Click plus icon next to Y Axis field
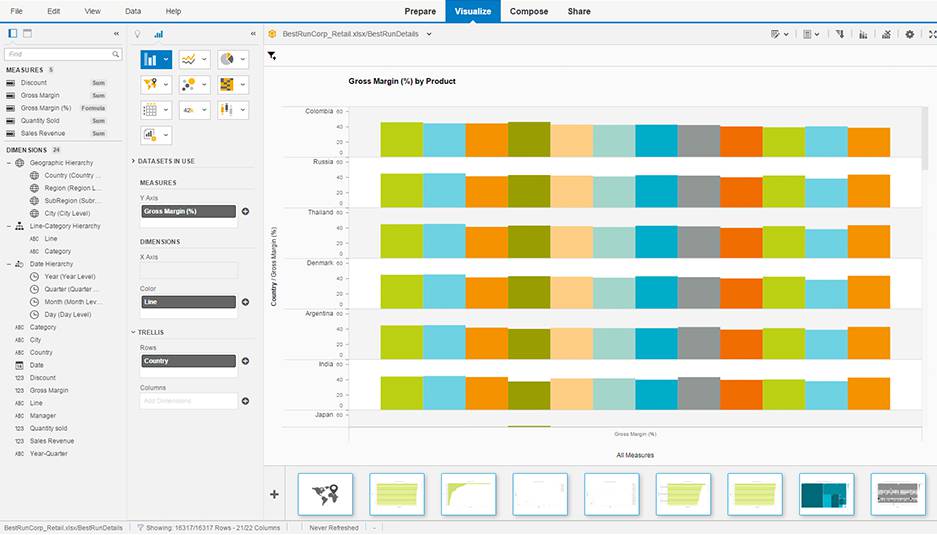This screenshot has width=937, height=535. coord(245,212)
